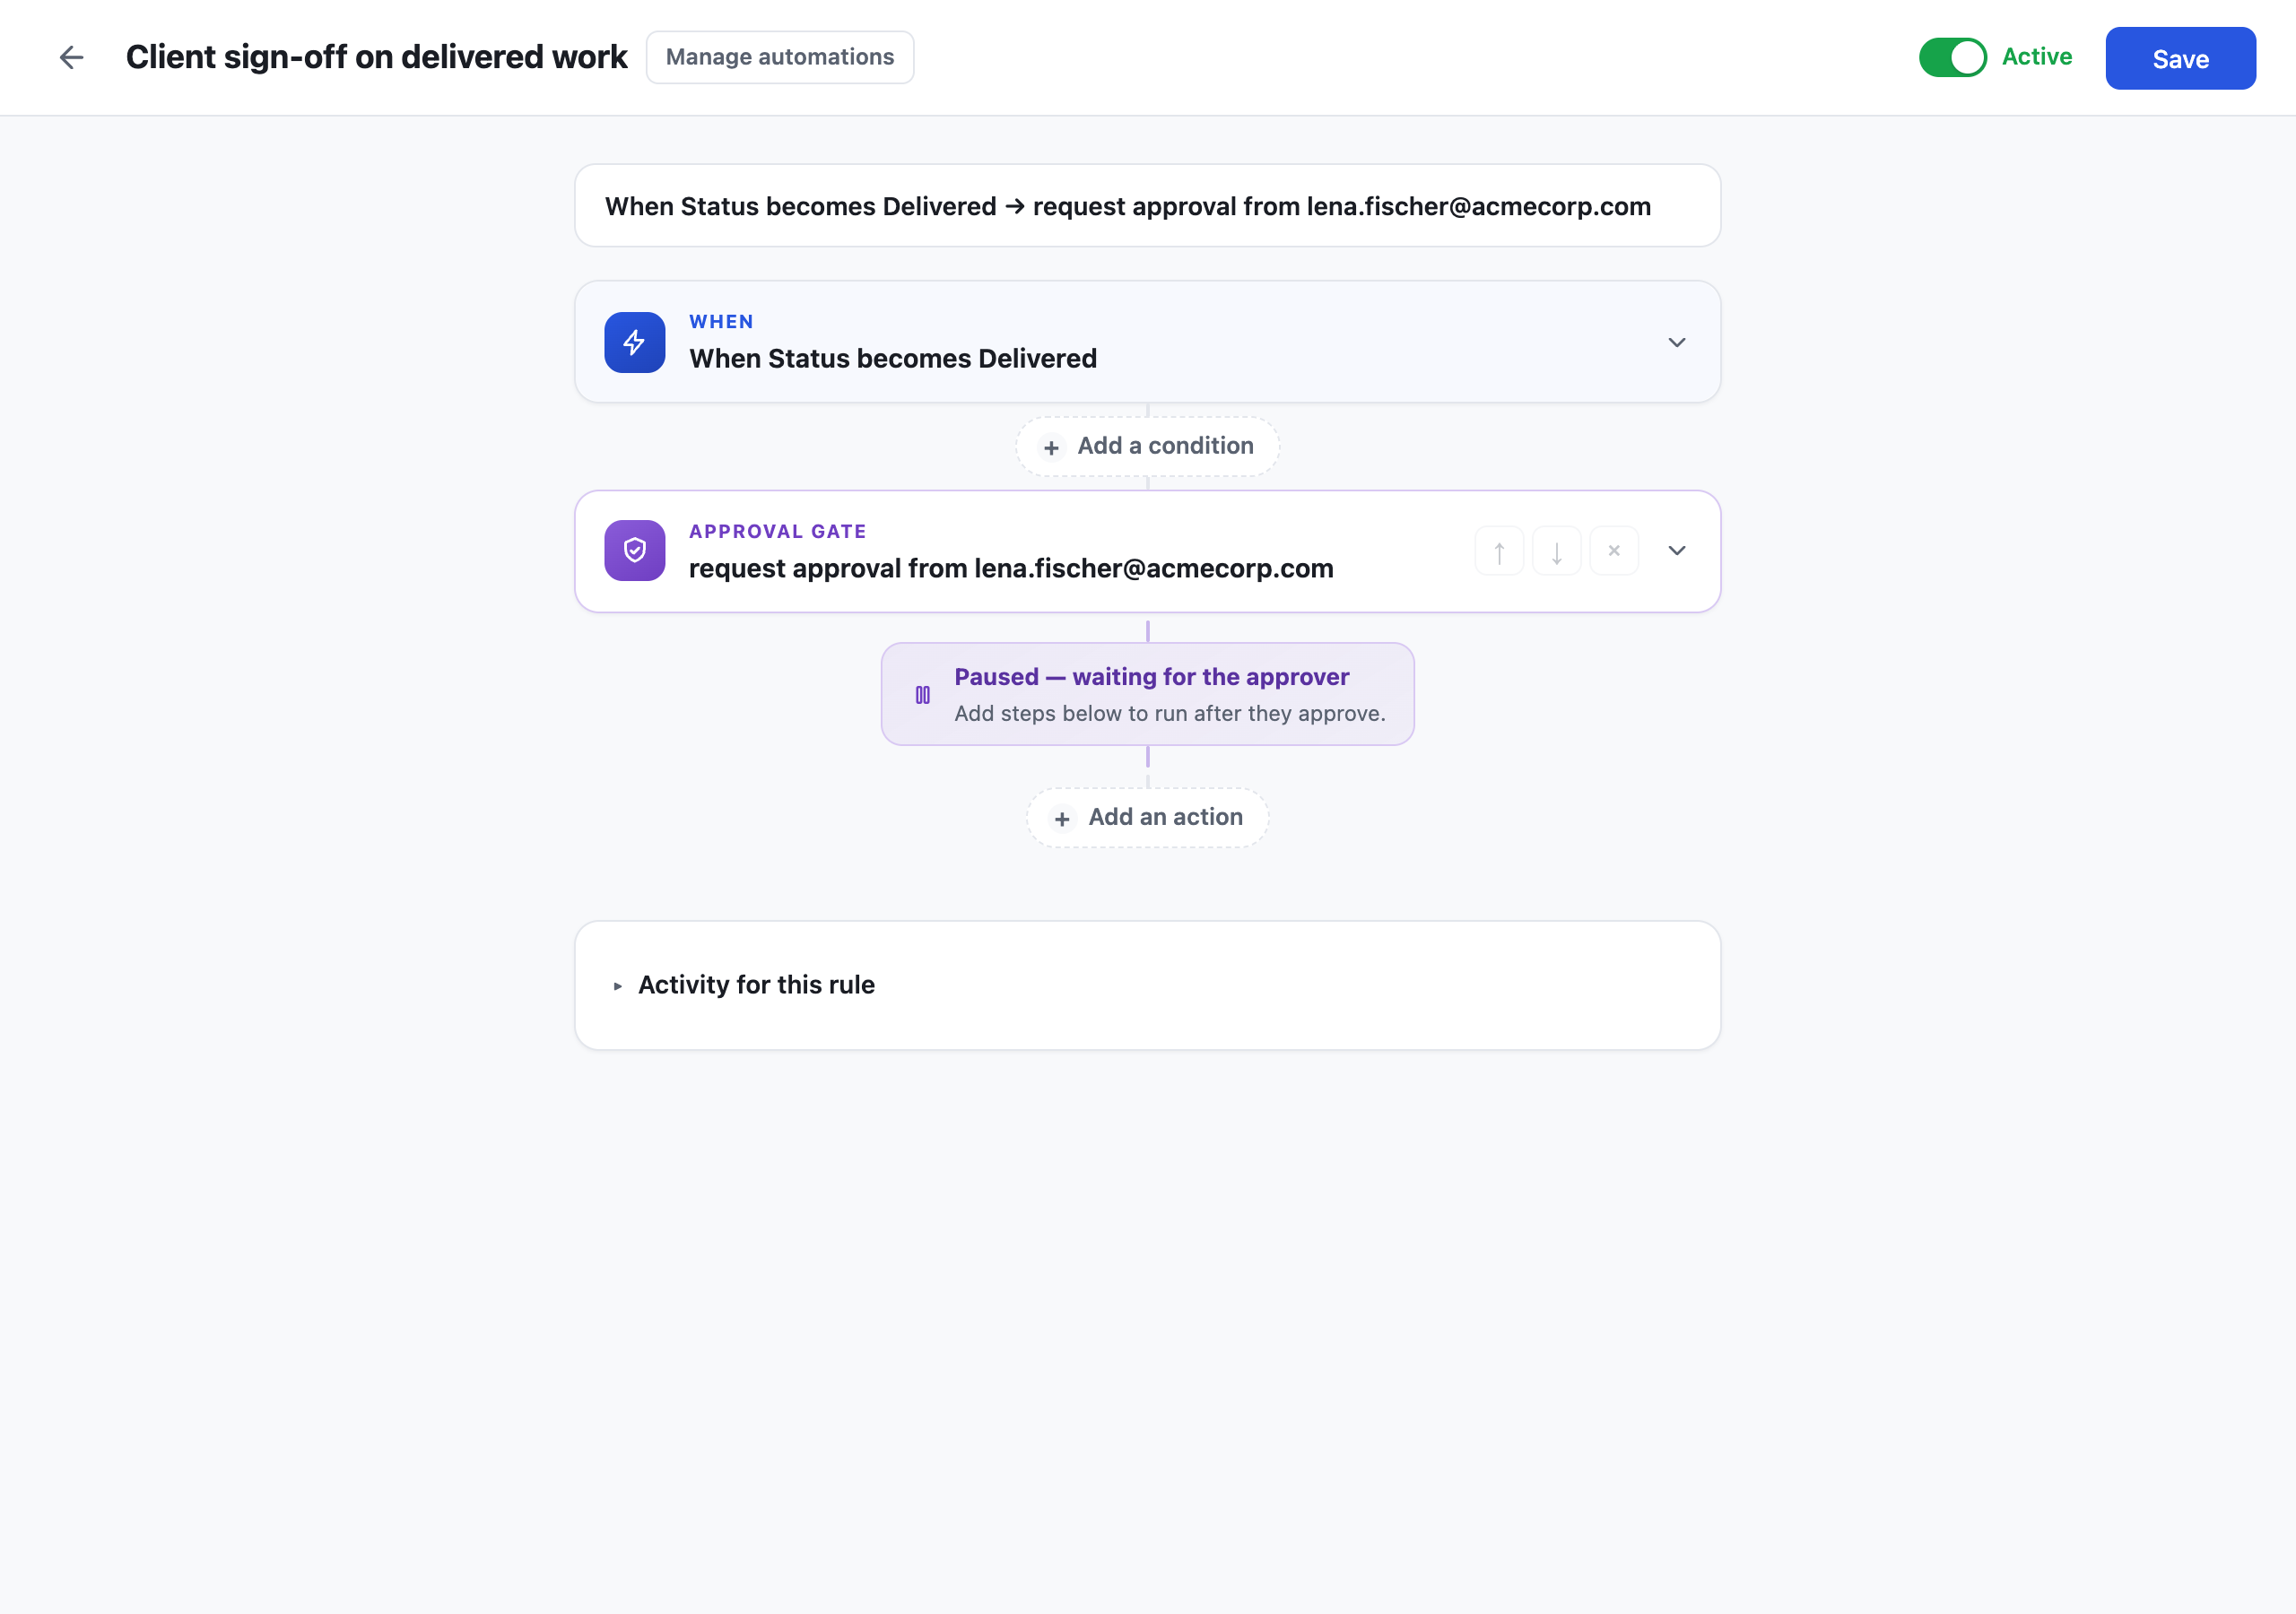The width and height of the screenshot is (2296, 1614).
Task: Edit the rule summary text field
Action: pyautogui.click(x=1147, y=206)
